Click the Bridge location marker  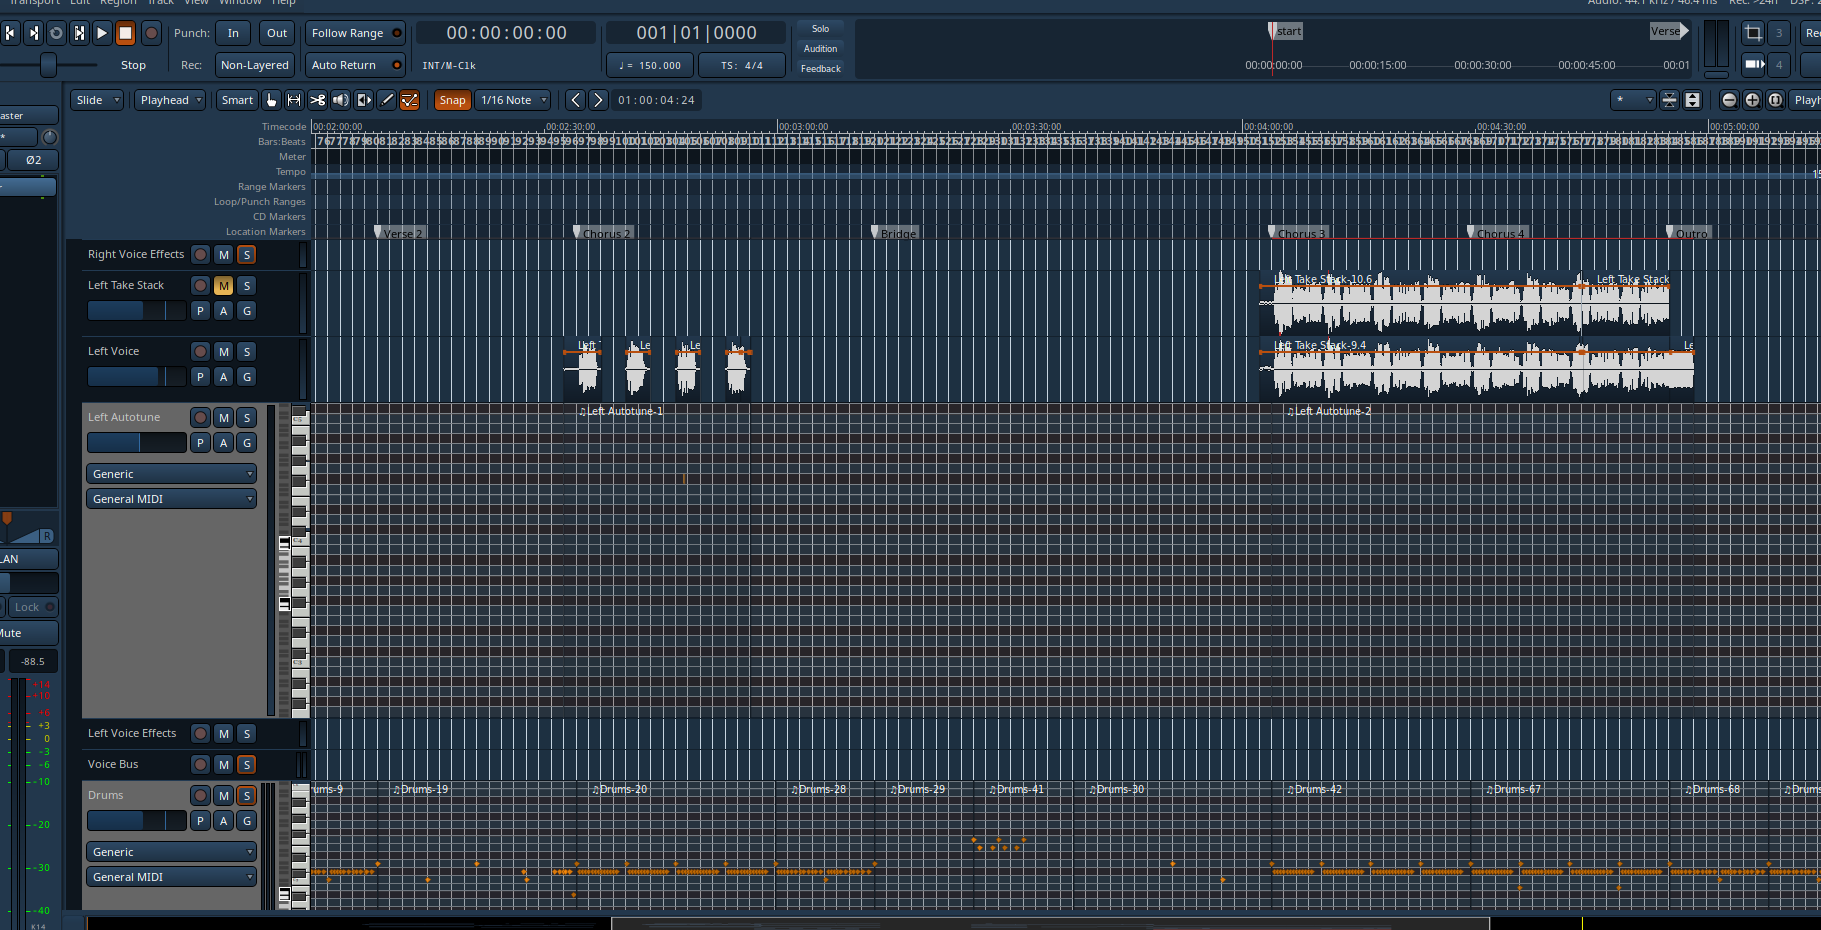pyautogui.click(x=895, y=233)
